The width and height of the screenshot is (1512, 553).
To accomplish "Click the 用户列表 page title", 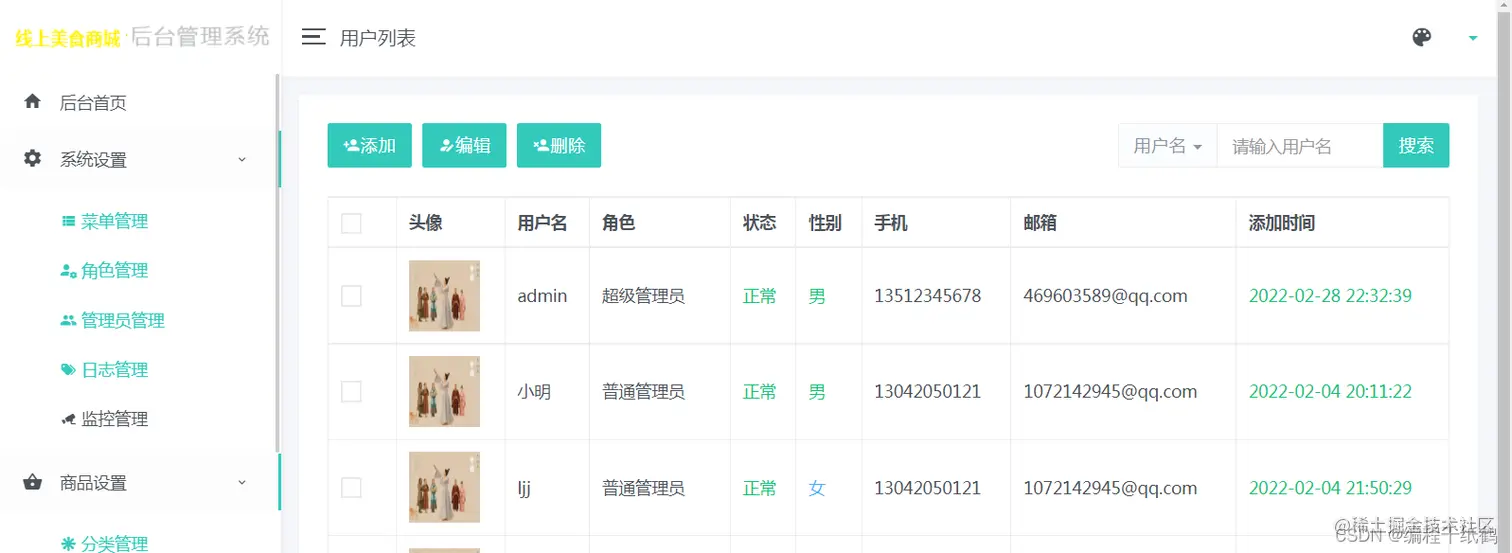I will pyautogui.click(x=378, y=38).
